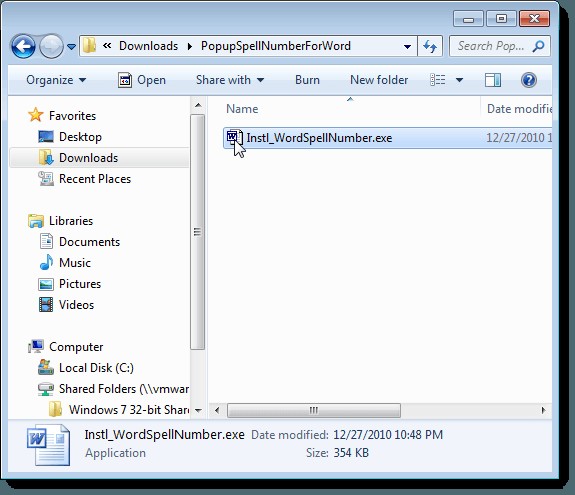This screenshot has height=495, width=575.
Task: Click the horizontal scrollbar thumb in file list
Action: point(314,410)
